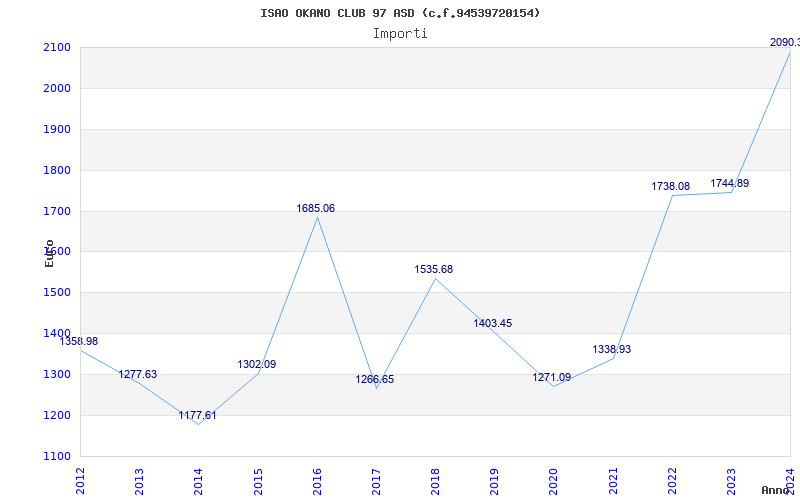Select the 1277.63 data label
The image size is (800, 500).
(138, 374)
